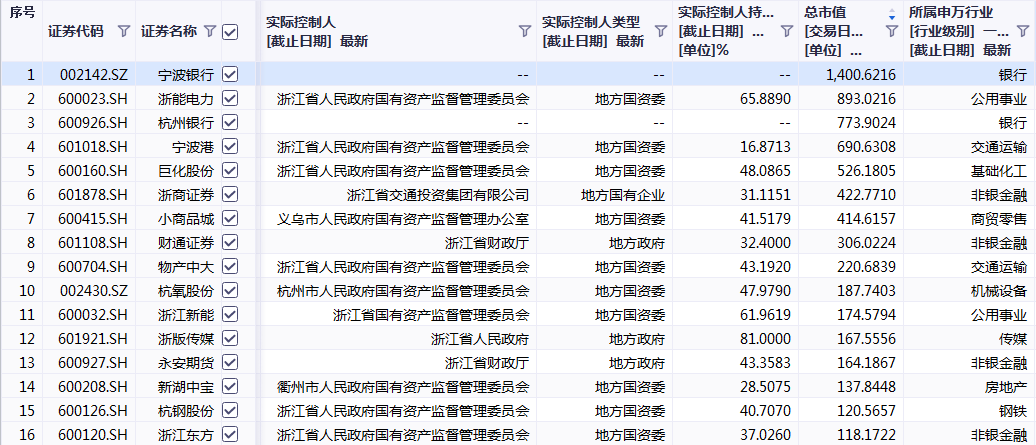Image resolution: width=1036 pixels, height=445 pixels.
Task: Open filter for 实际控制人持股 column
Action: click(786, 31)
